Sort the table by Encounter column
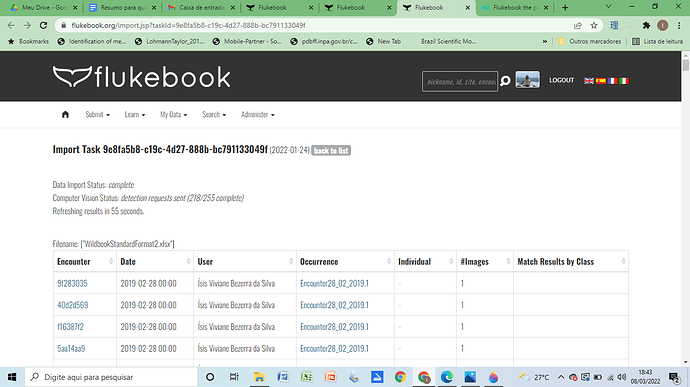Image resolution: width=690 pixels, height=387 pixels. pos(84,262)
